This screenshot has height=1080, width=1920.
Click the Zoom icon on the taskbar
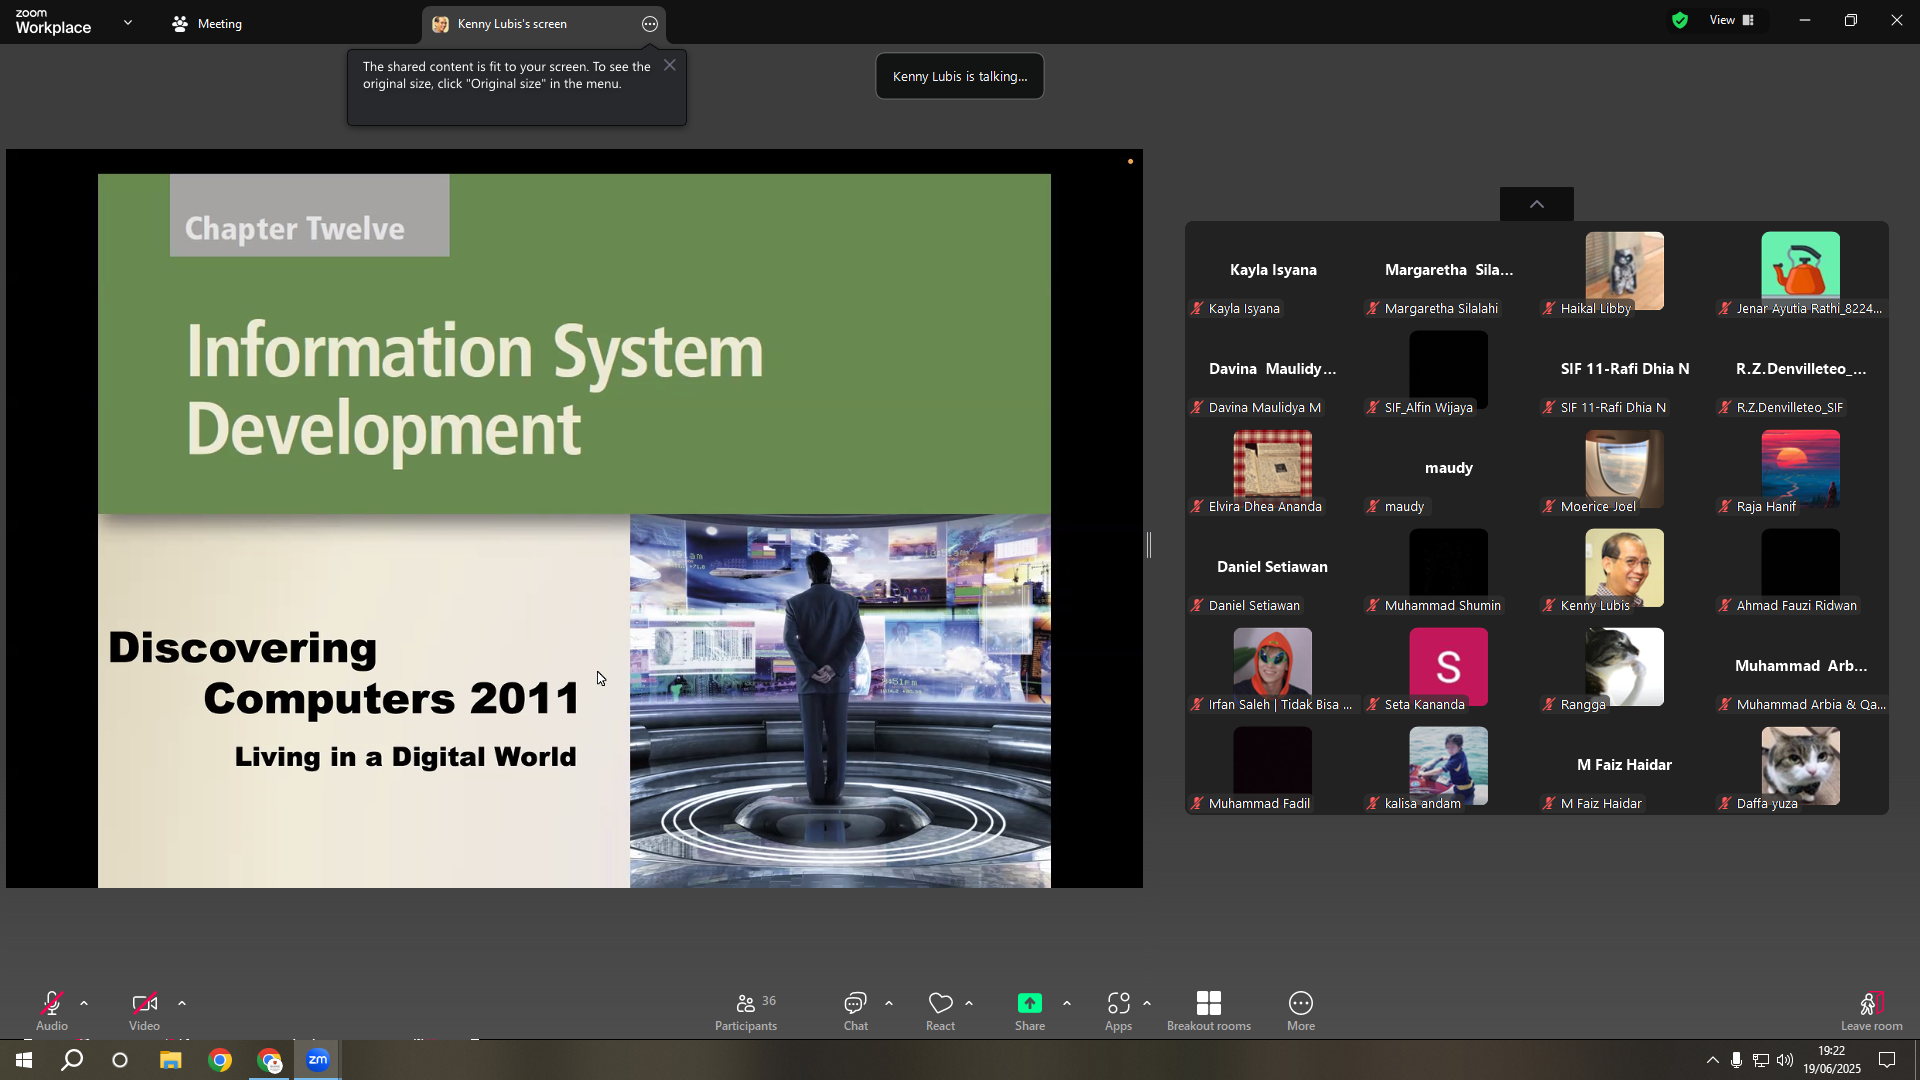[x=318, y=1060]
